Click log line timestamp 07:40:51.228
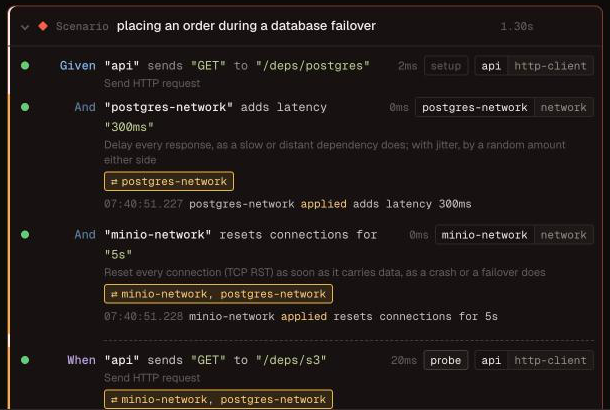 tap(143, 317)
